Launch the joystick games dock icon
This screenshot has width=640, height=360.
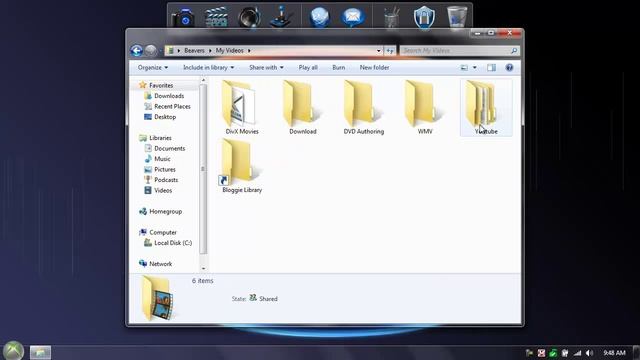coord(282,18)
